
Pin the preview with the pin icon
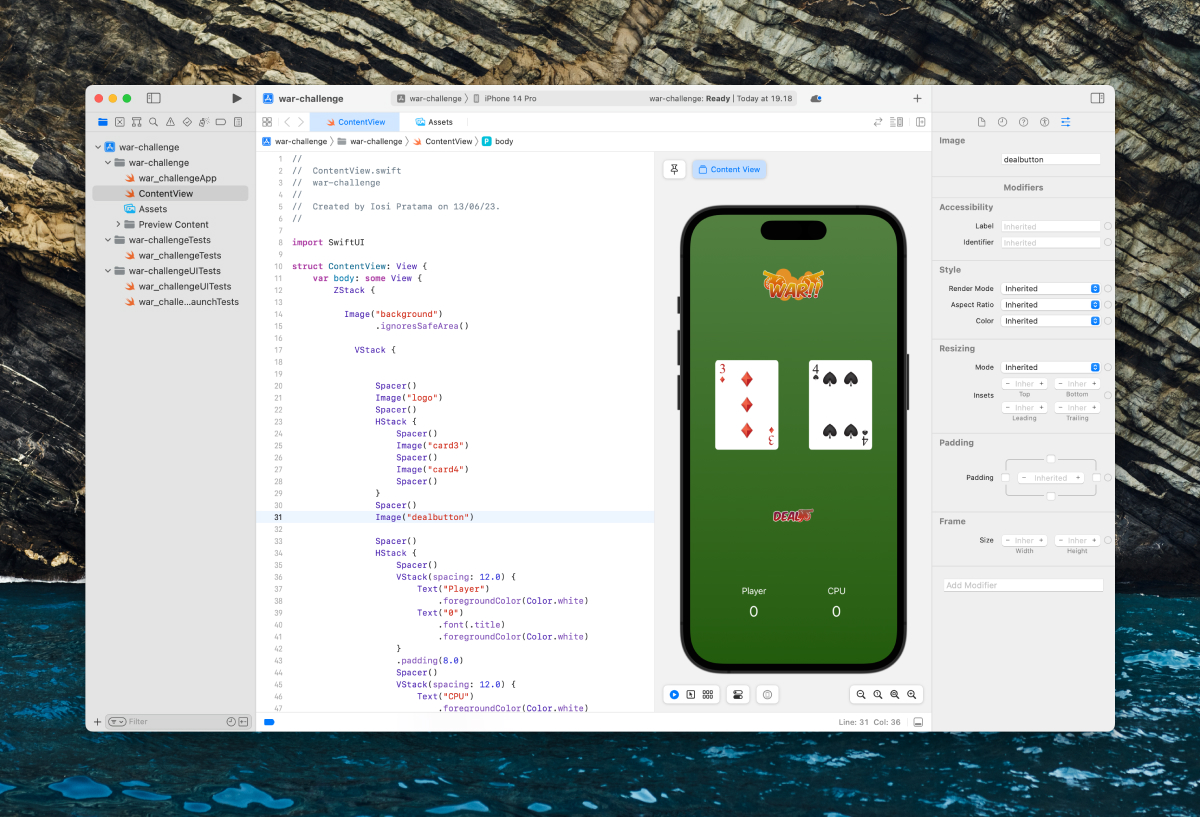674,169
